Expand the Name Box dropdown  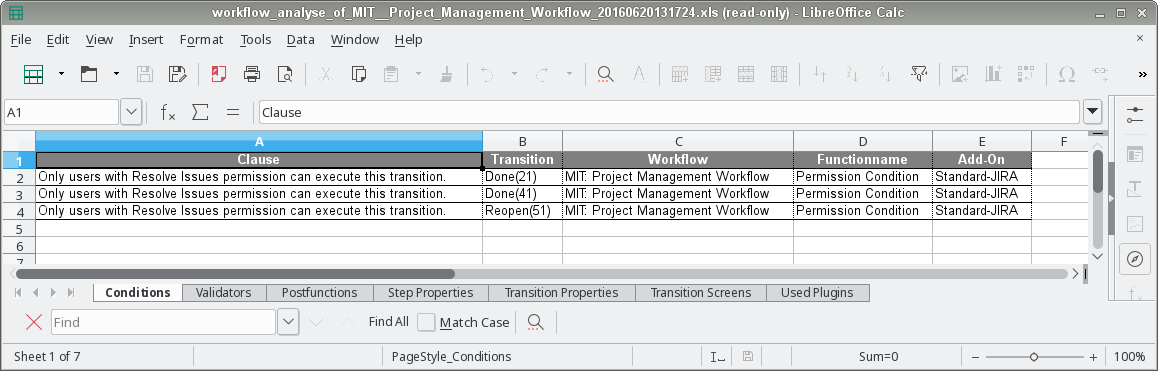(x=131, y=112)
